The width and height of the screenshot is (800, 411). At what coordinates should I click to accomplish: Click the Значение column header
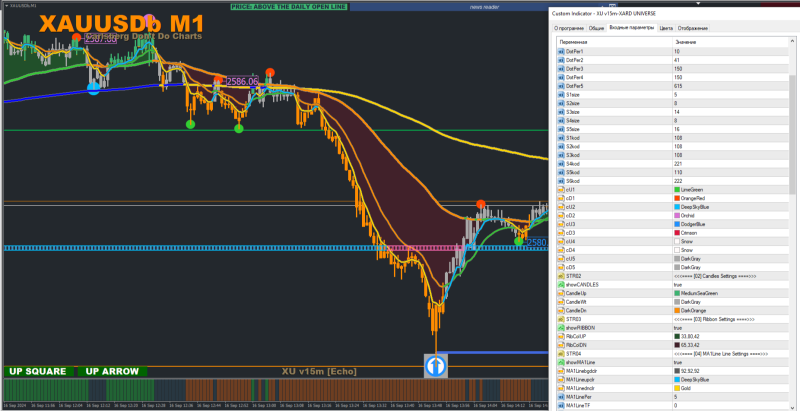tap(731, 42)
